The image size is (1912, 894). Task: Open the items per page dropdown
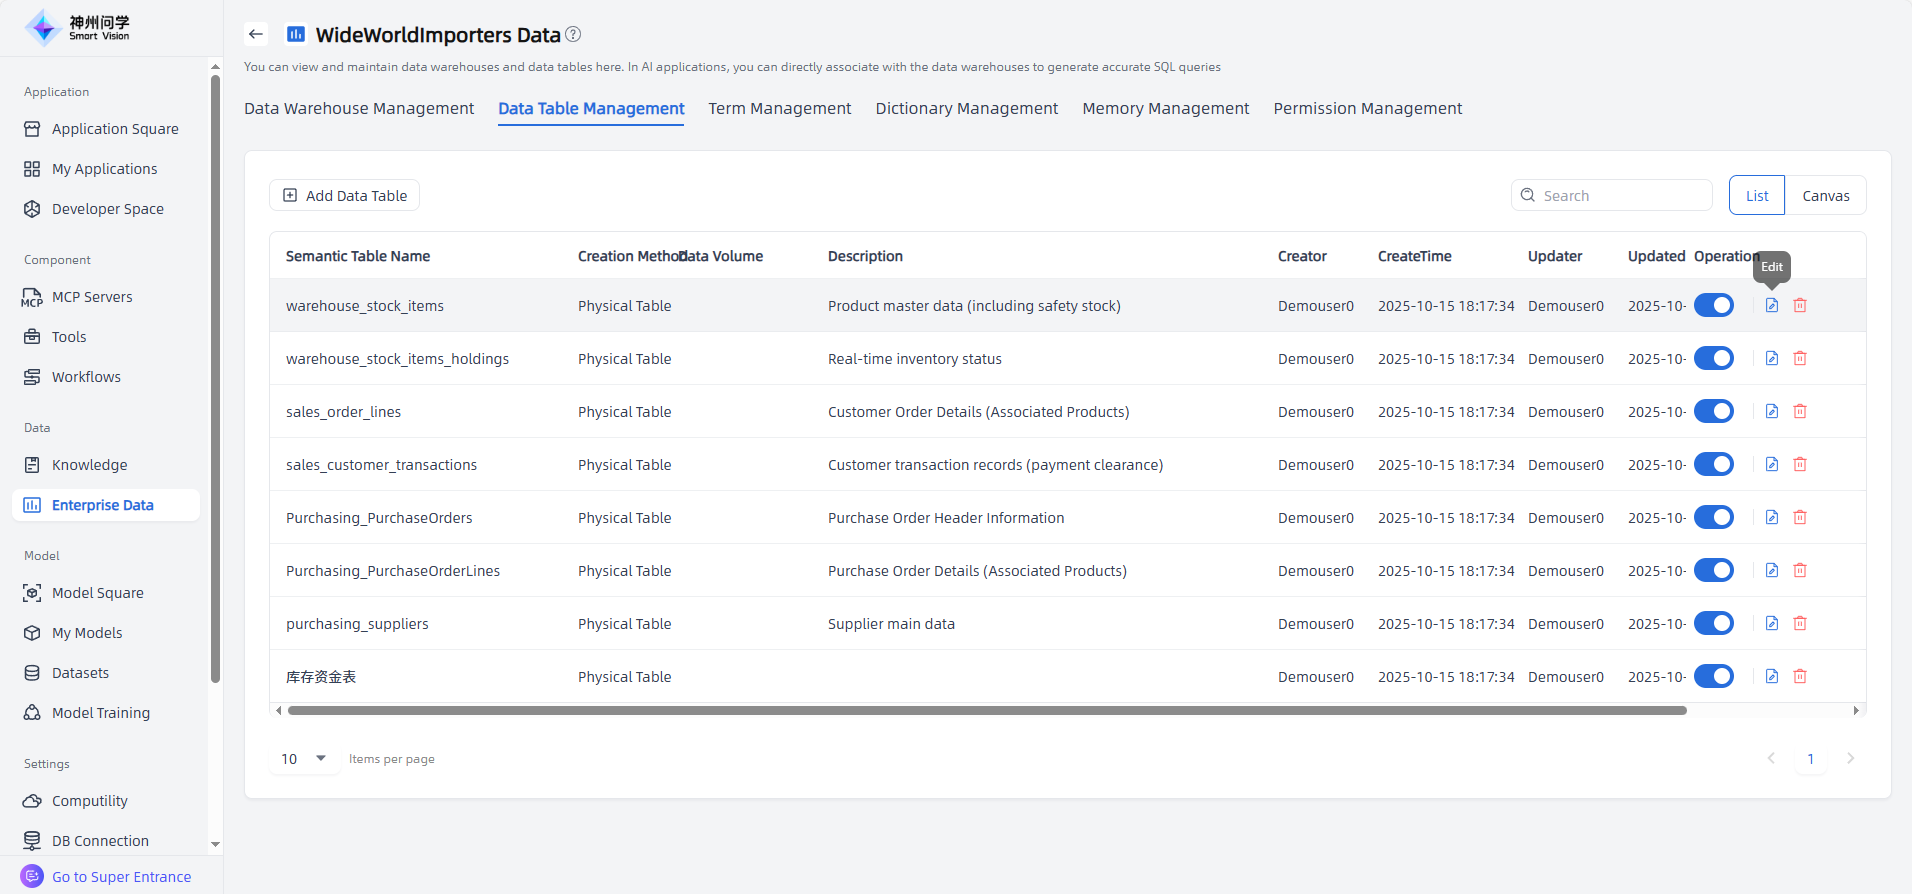[304, 759]
